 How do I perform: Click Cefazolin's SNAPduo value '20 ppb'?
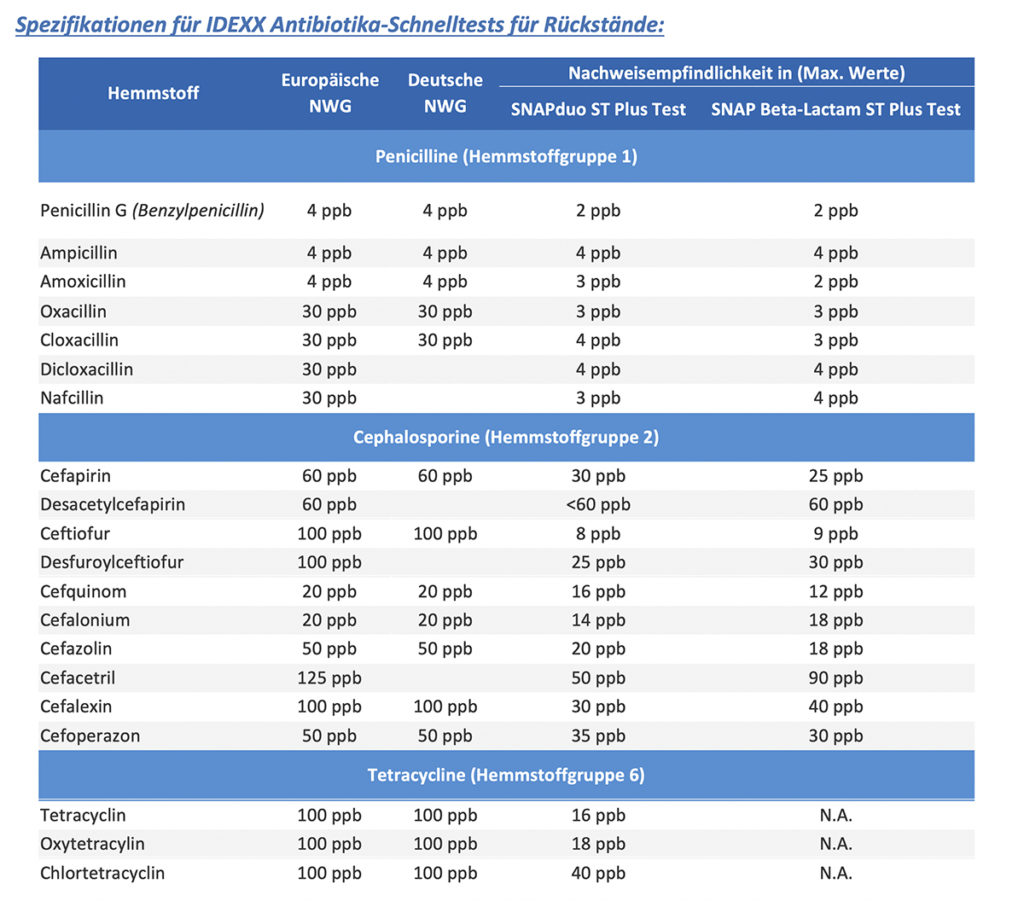pyautogui.click(x=598, y=648)
